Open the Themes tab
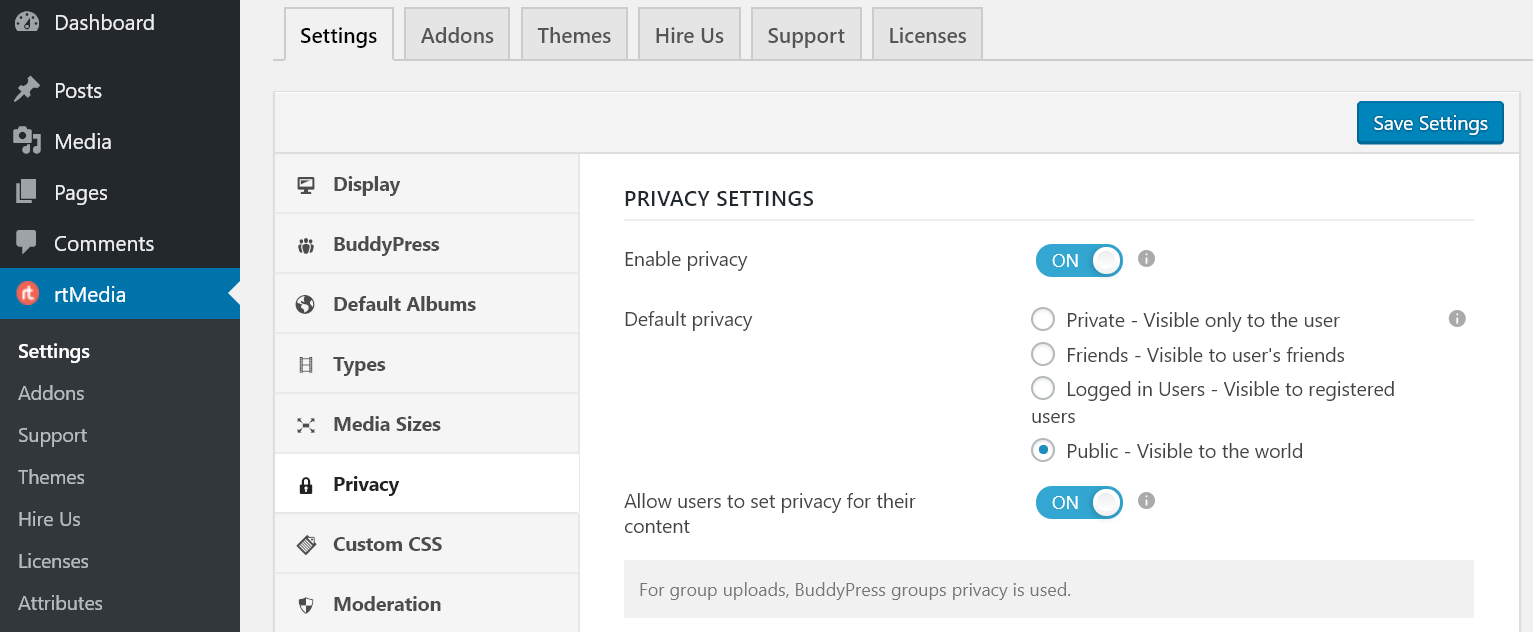 (573, 34)
